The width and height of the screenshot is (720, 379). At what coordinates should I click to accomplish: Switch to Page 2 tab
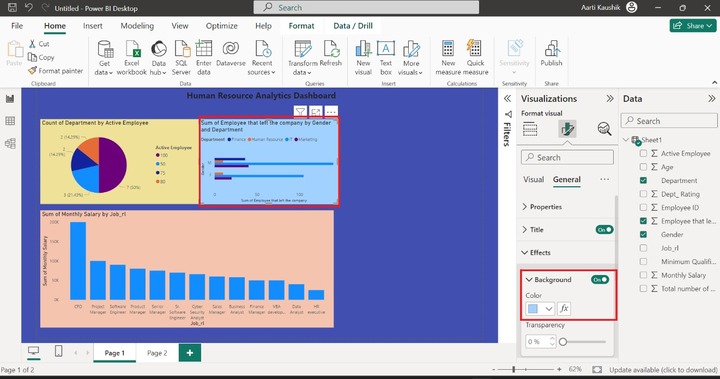click(157, 353)
